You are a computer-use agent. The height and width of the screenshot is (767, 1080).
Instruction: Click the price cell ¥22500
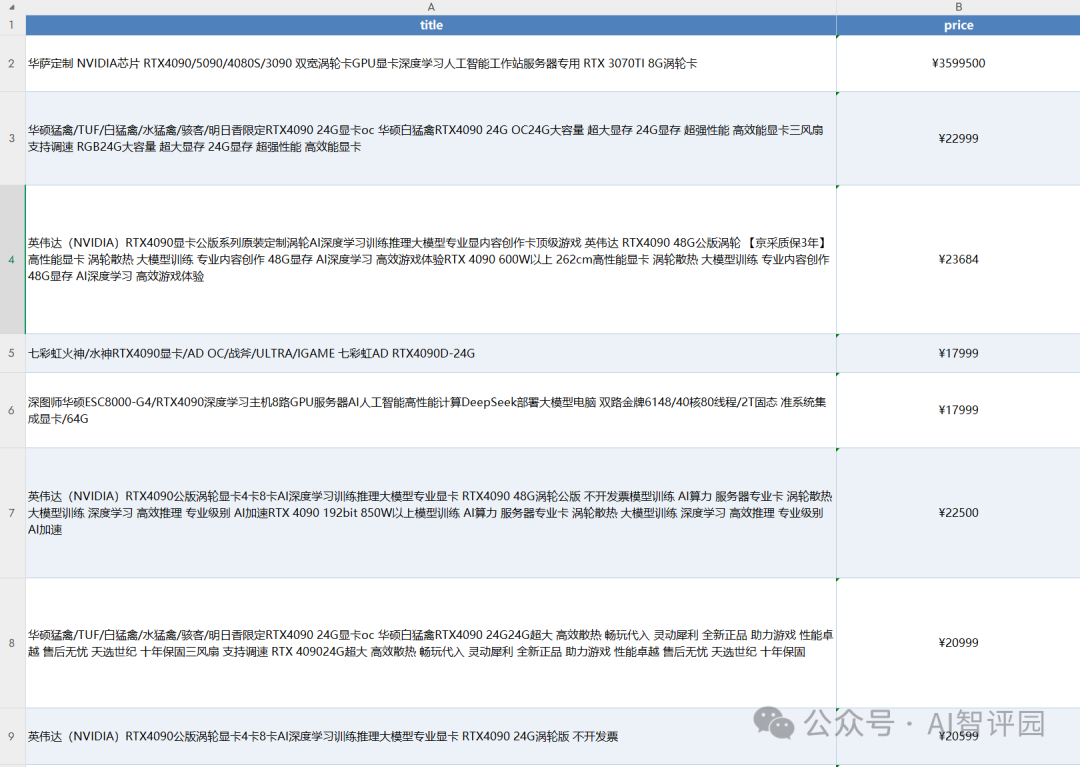(x=958, y=513)
